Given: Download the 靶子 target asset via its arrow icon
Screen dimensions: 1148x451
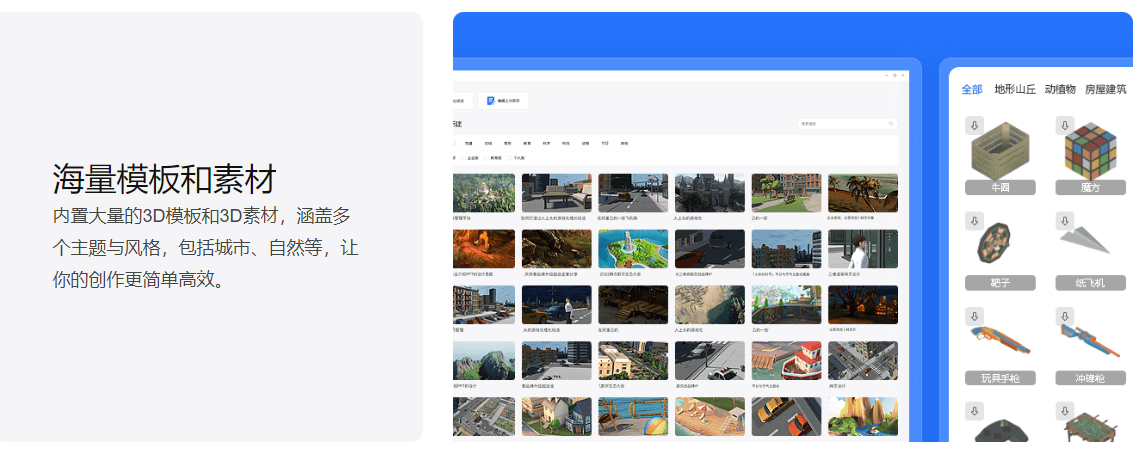Looking at the screenshot, I should [973, 221].
